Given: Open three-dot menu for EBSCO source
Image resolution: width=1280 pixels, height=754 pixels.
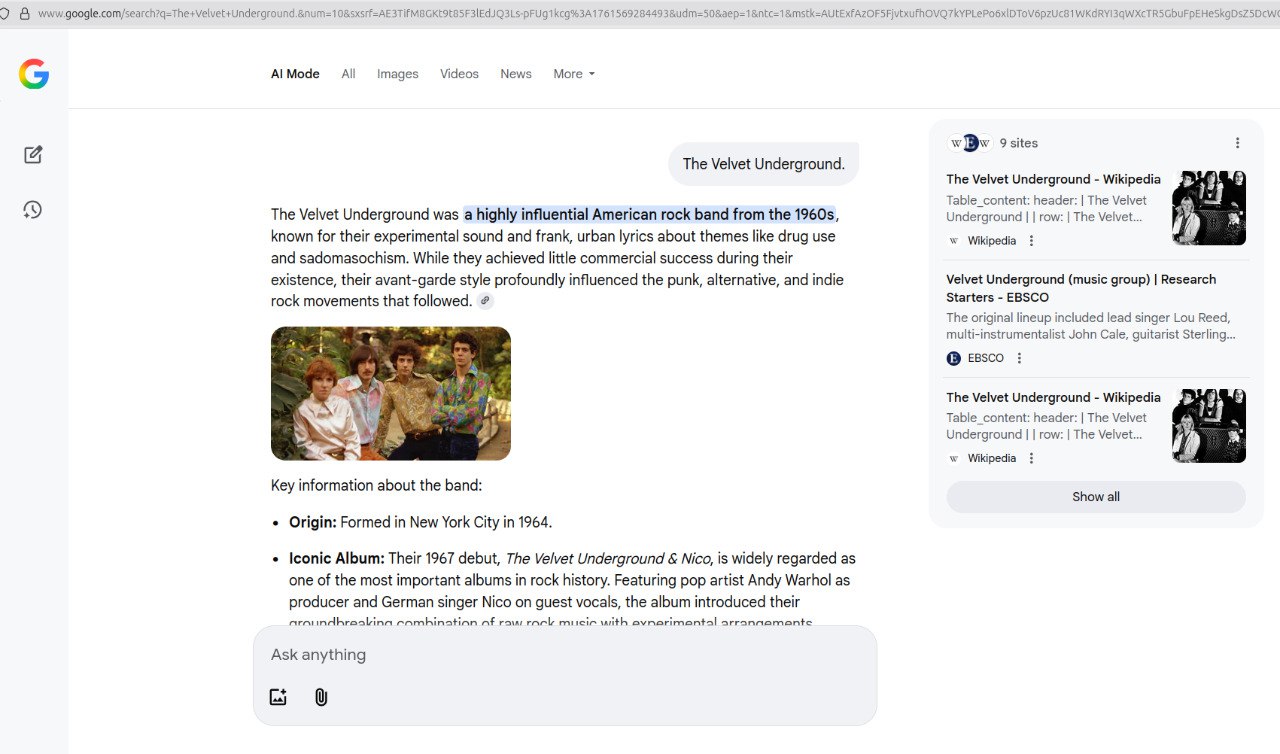Looking at the screenshot, I should [x=1019, y=358].
